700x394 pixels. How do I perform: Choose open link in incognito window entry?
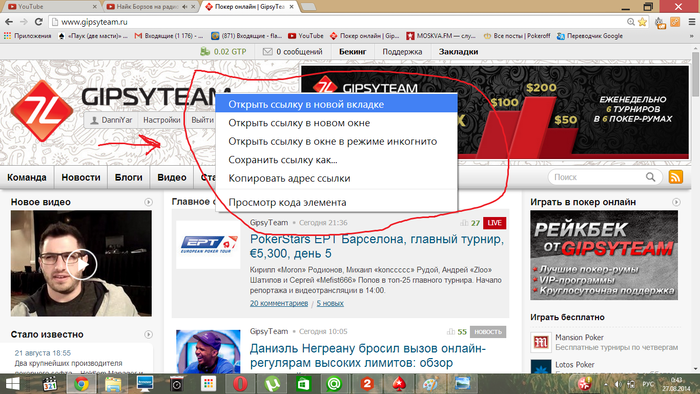336,141
